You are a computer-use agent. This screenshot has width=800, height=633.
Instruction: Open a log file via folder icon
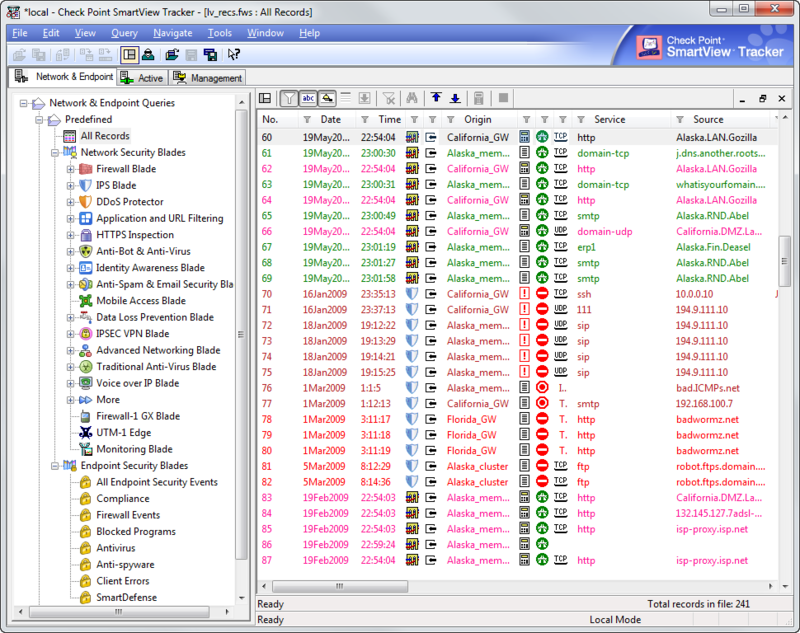172,55
